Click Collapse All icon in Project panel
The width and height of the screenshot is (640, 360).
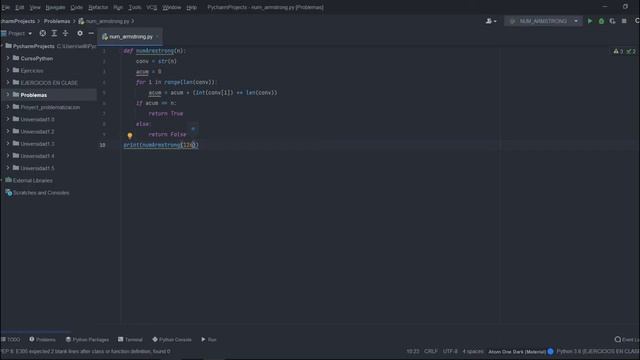click(x=65, y=33)
